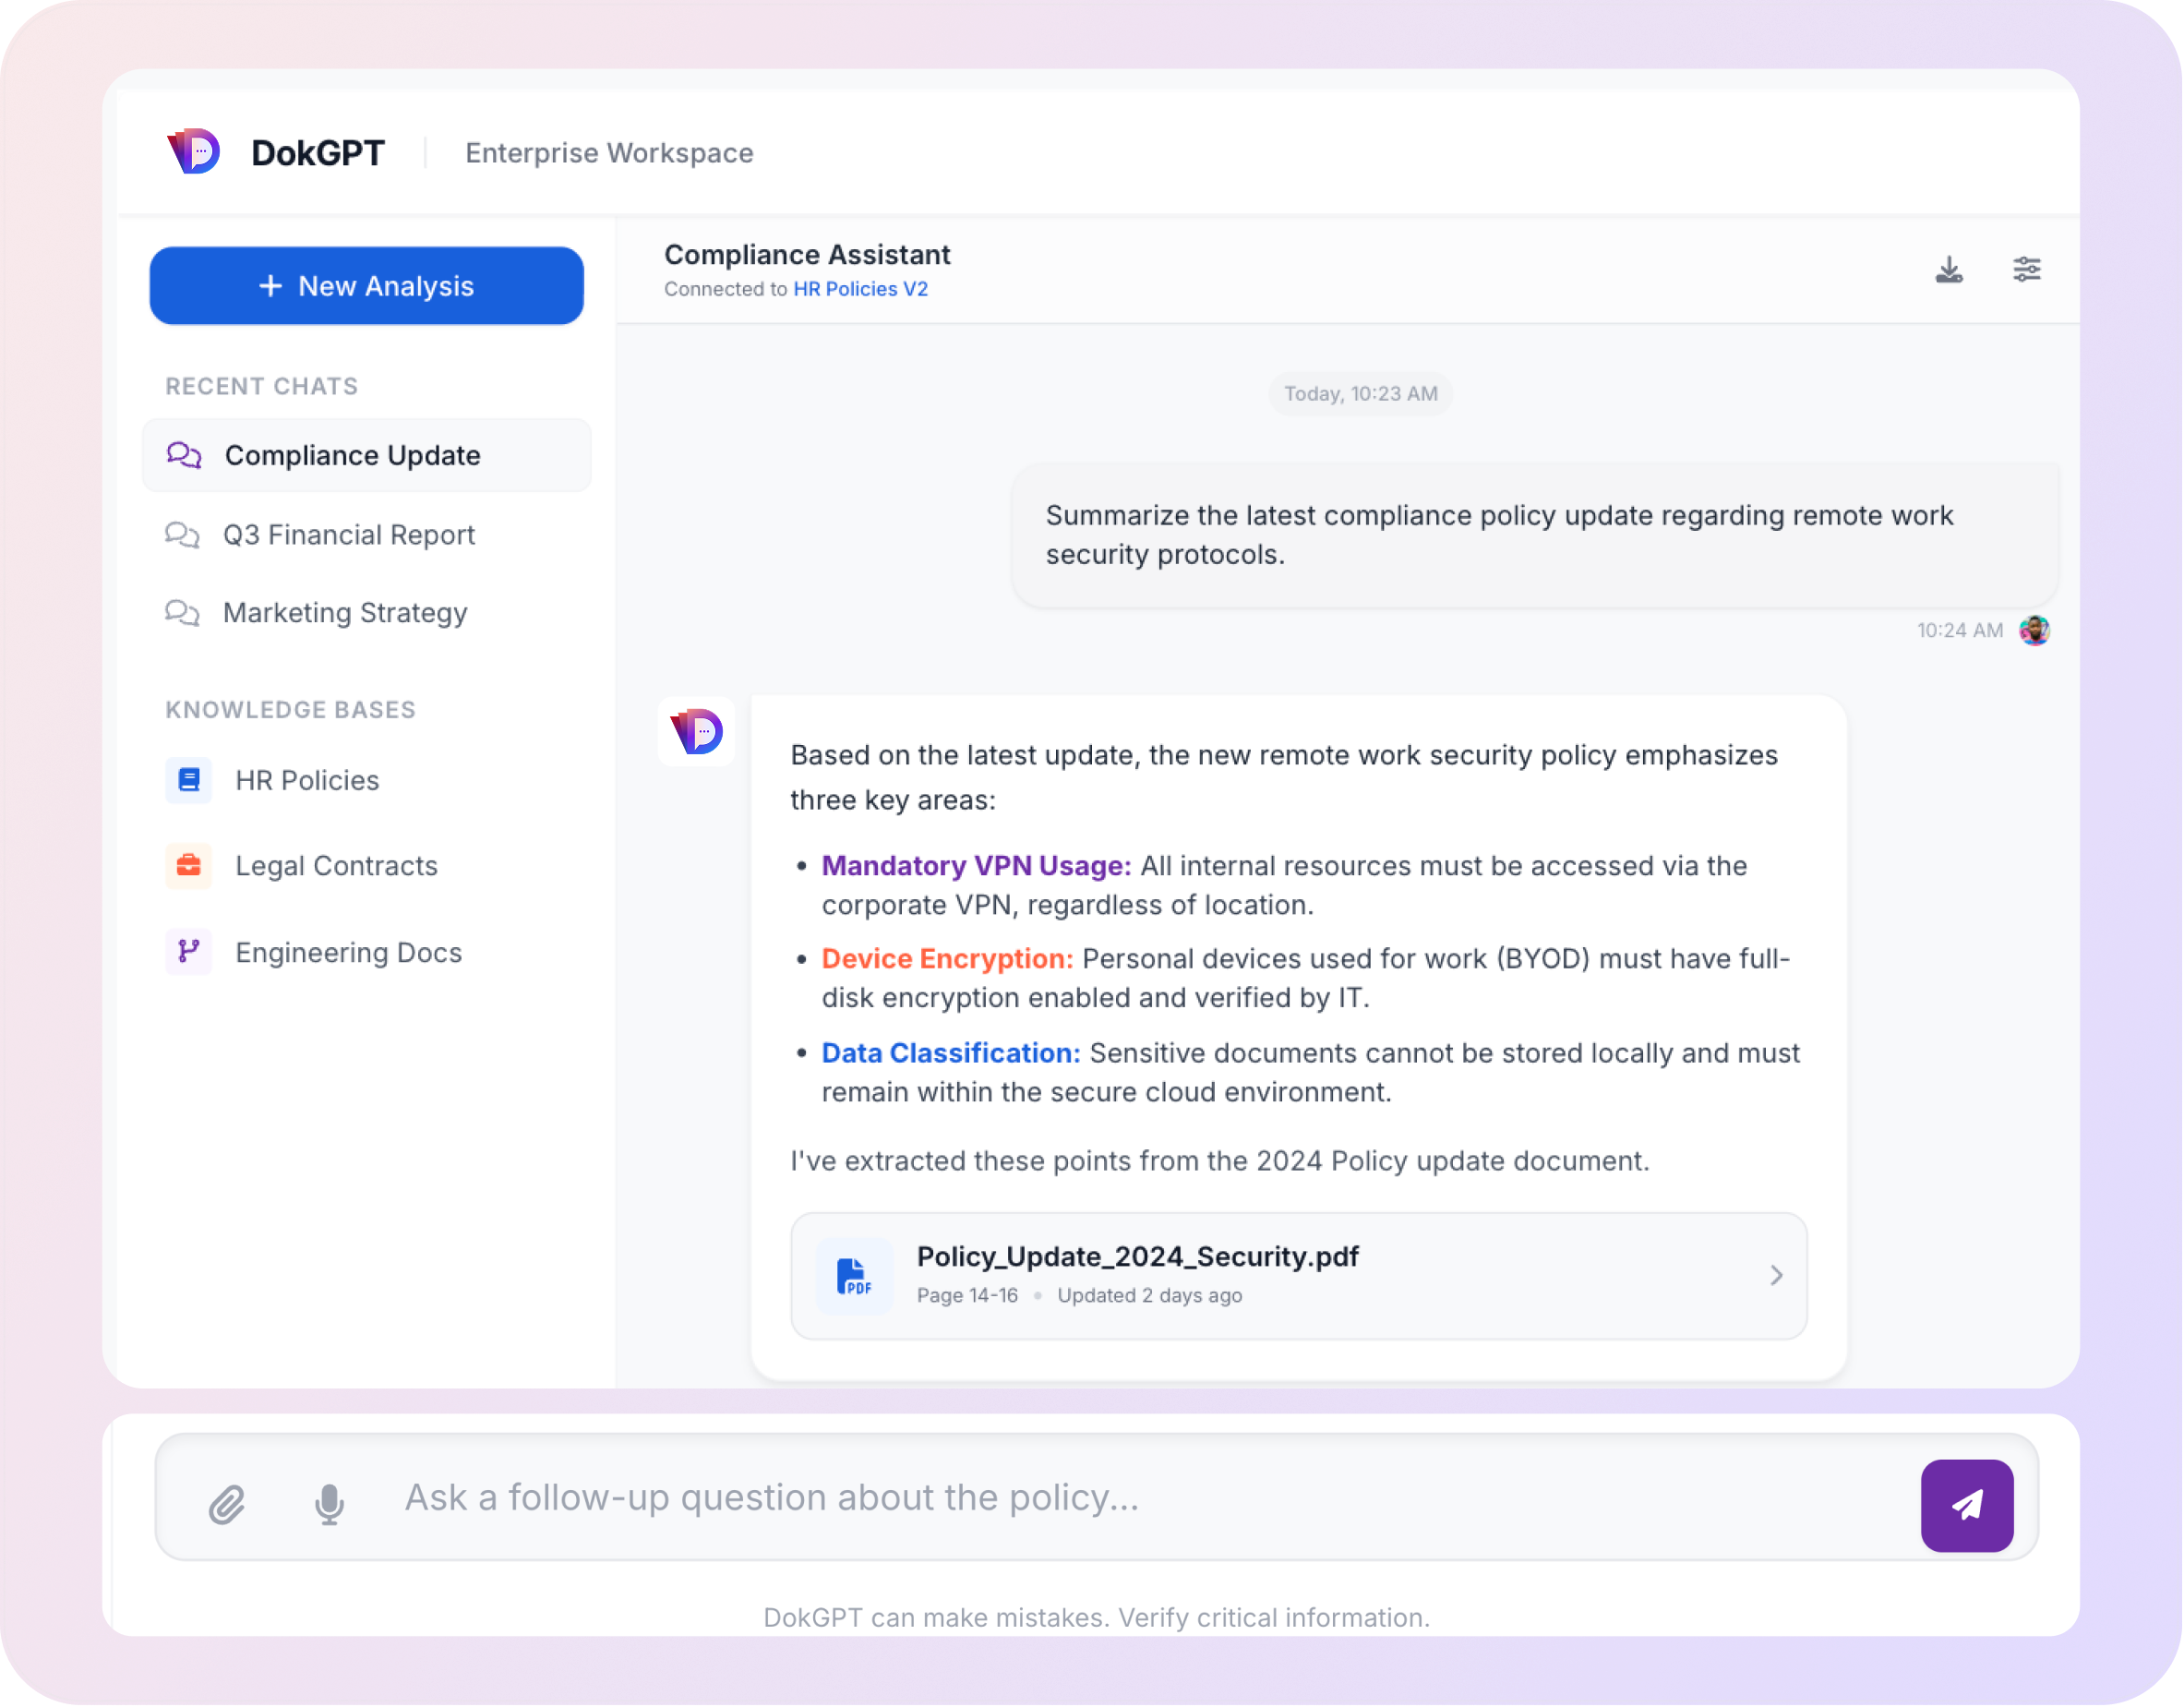Click the PDF file icon in attachment card
Image resolution: width=2184 pixels, height=1707 pixels.
click(853, 1276)
